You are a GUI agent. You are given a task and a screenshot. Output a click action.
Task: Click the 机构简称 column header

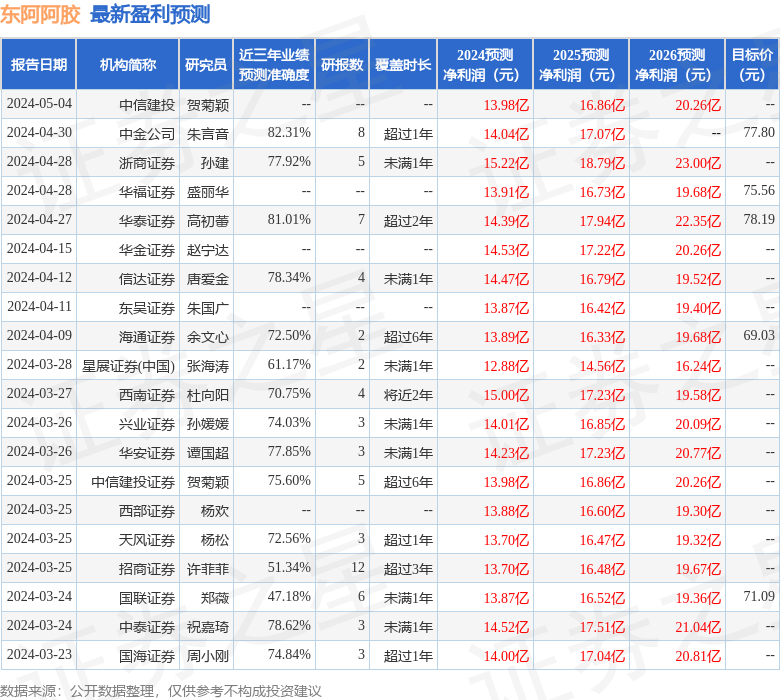(128, 65)
